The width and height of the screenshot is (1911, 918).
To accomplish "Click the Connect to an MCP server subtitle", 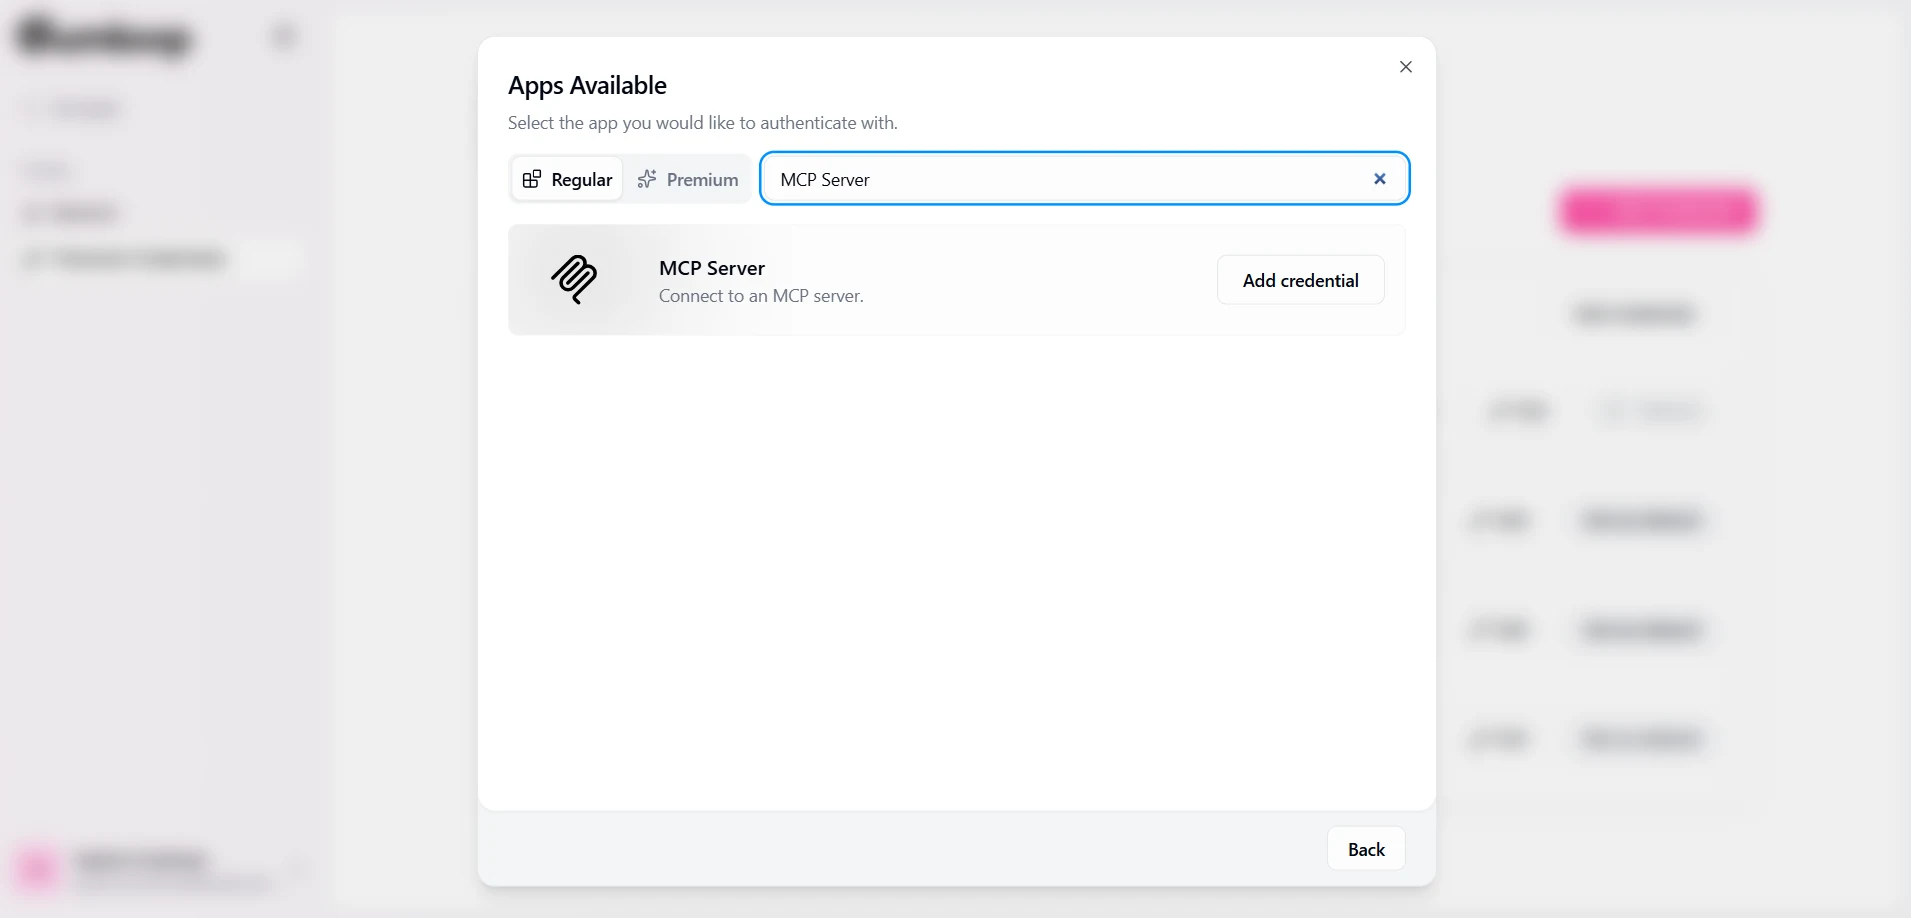I will tap(760, 296).
